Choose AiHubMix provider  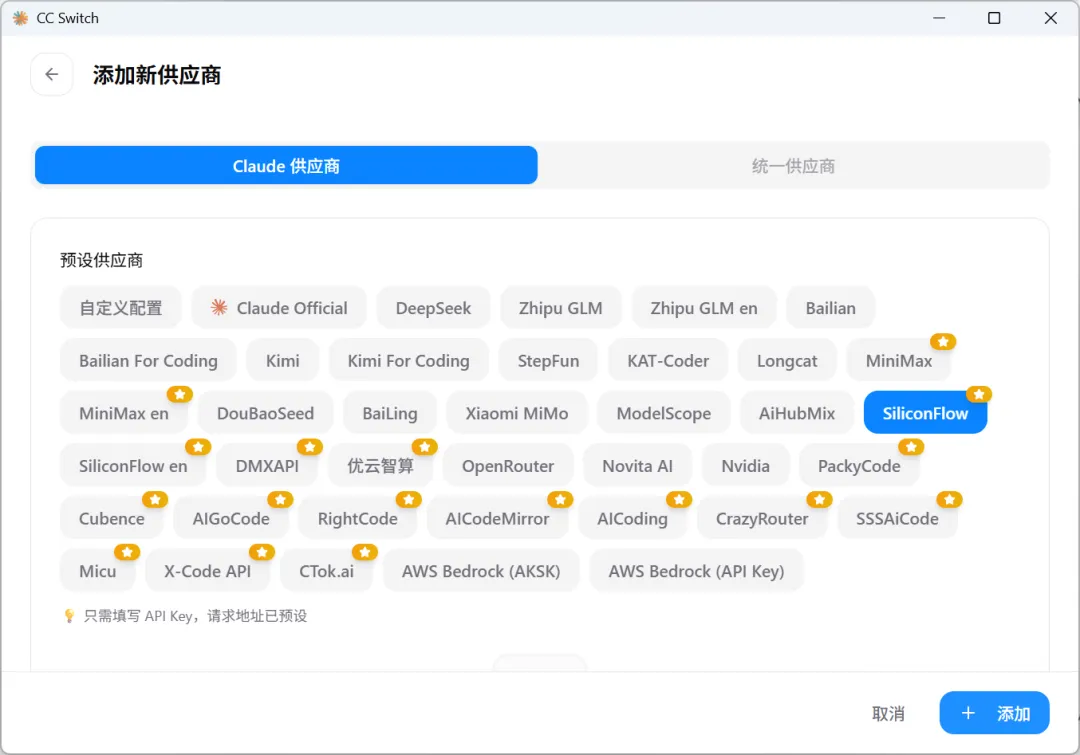point(797,413)
